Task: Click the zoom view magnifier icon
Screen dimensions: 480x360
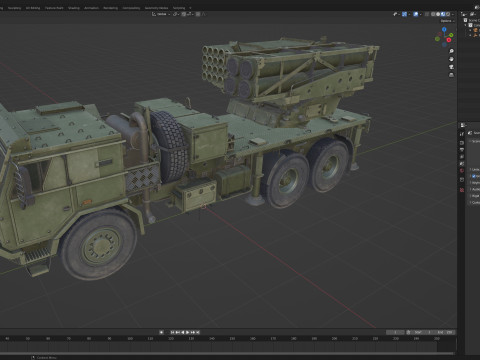Action: point(451,51)
